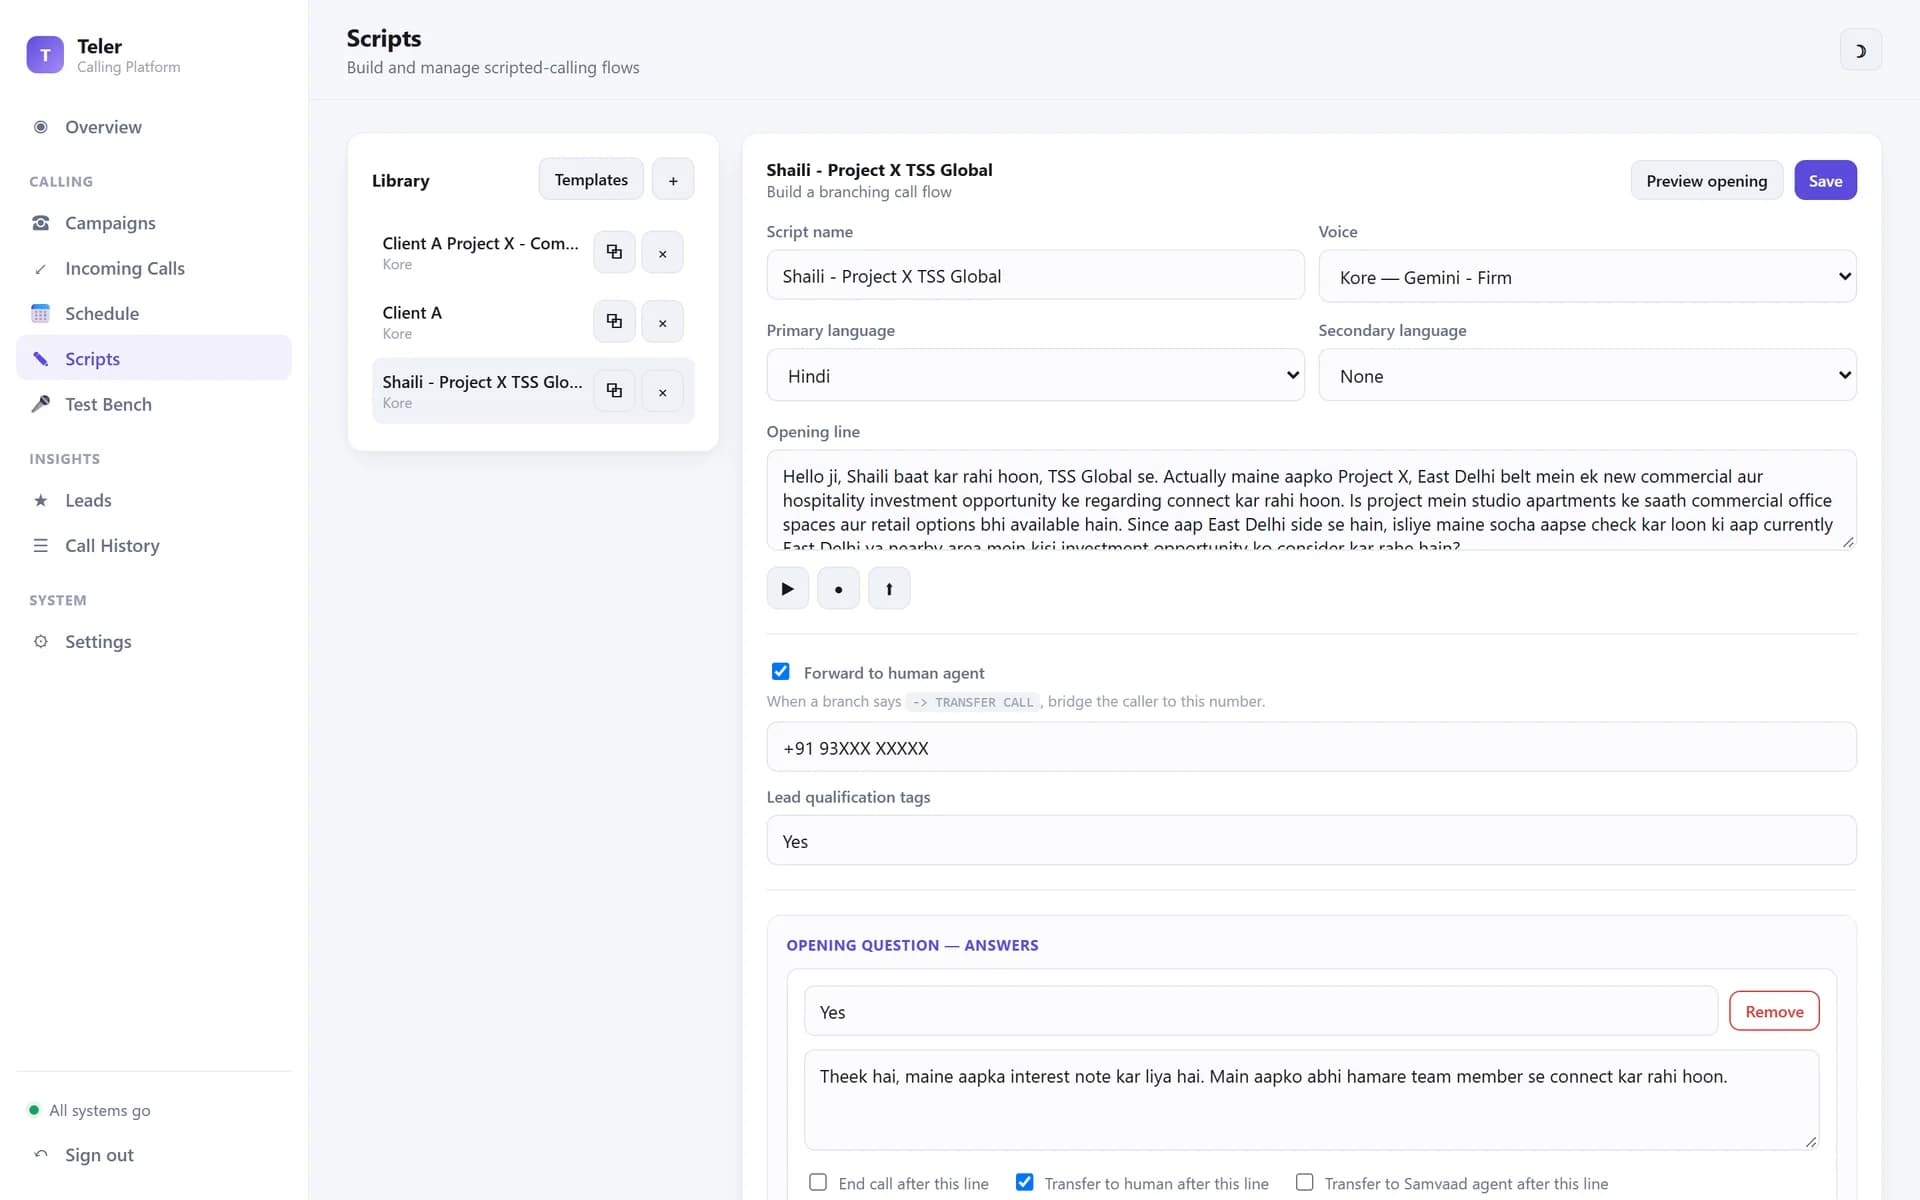Duplicate the Shaili - Project X TSS script
This screenshot has height=1200, width=1920.
click(614, 390)
